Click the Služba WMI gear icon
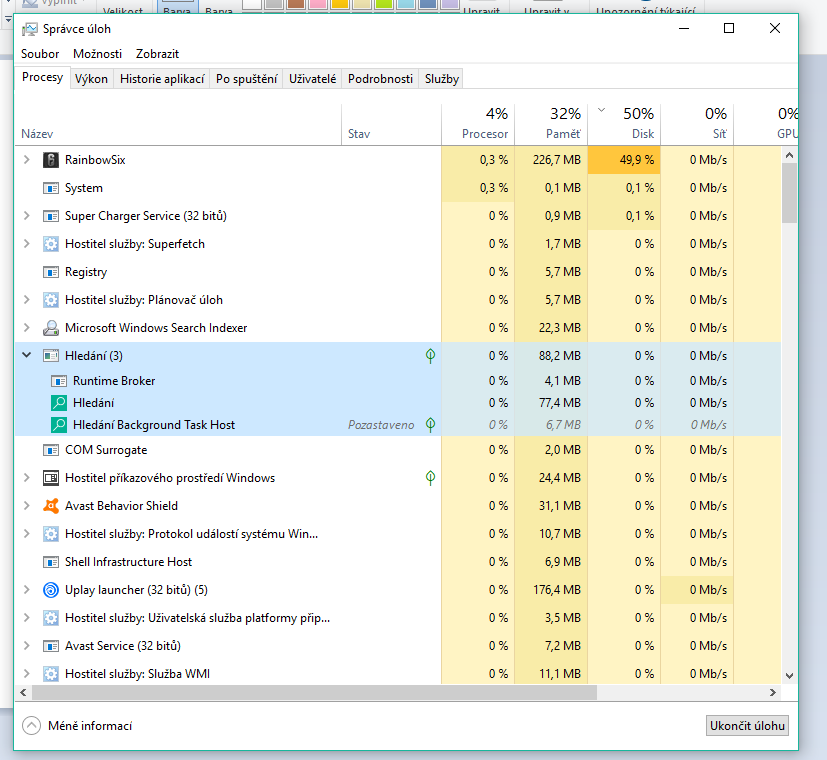 point(51,674)
